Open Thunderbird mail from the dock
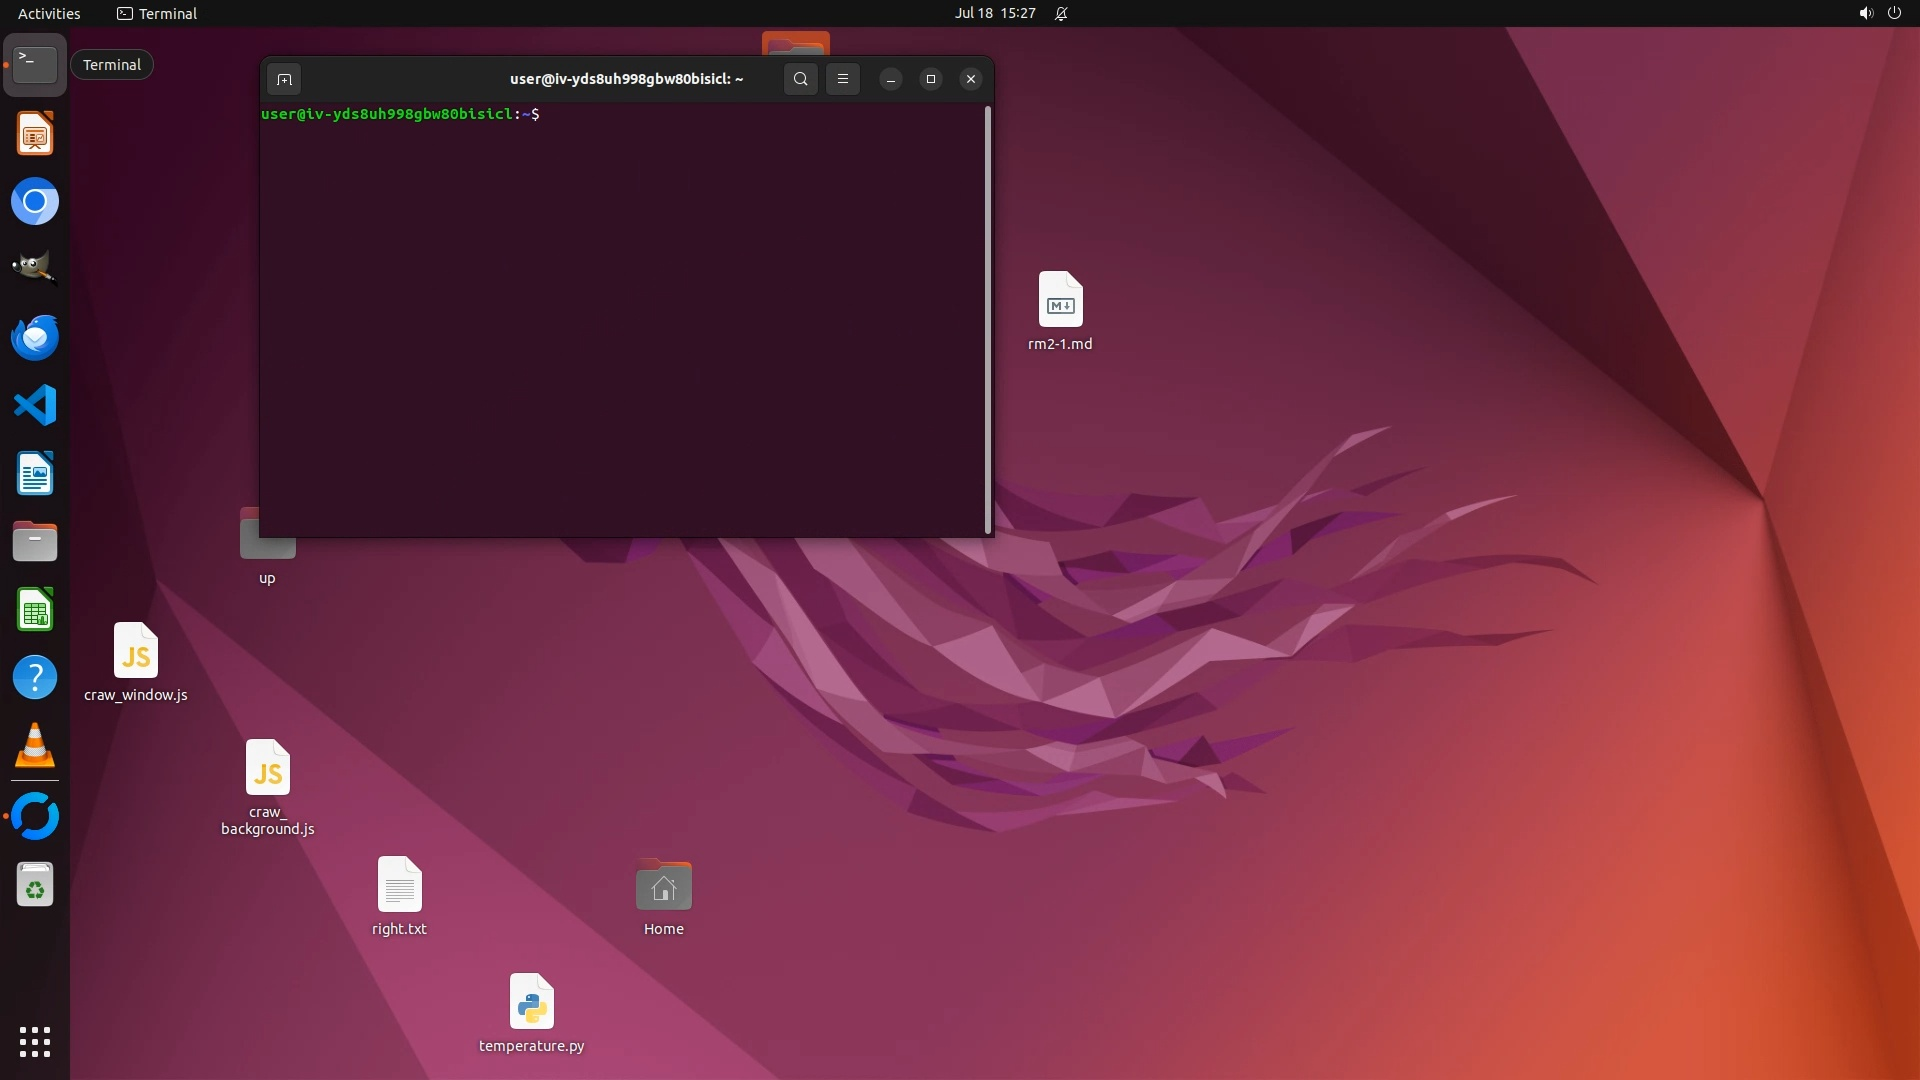The image size is (1920, 1080). tap(35, 338)
